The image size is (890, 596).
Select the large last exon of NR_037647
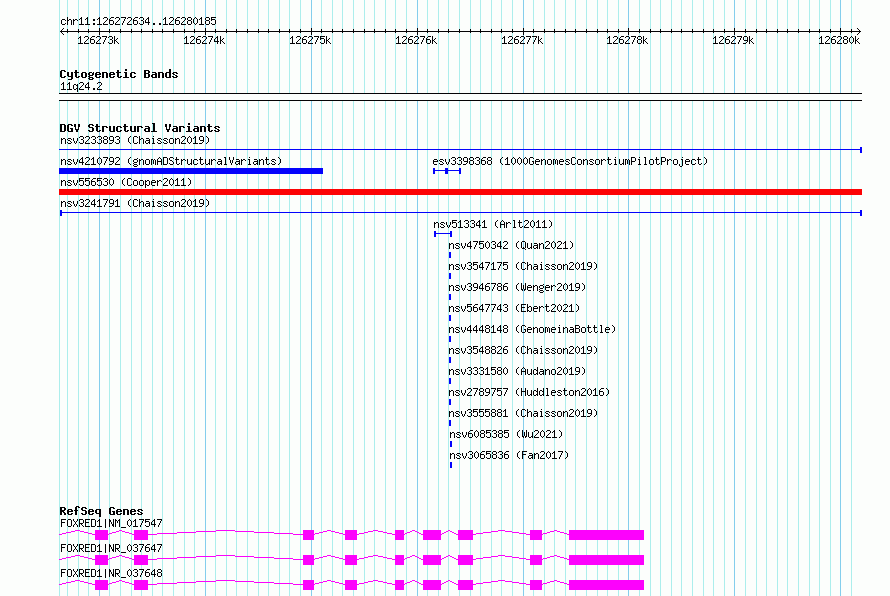[x=606, y=560]
